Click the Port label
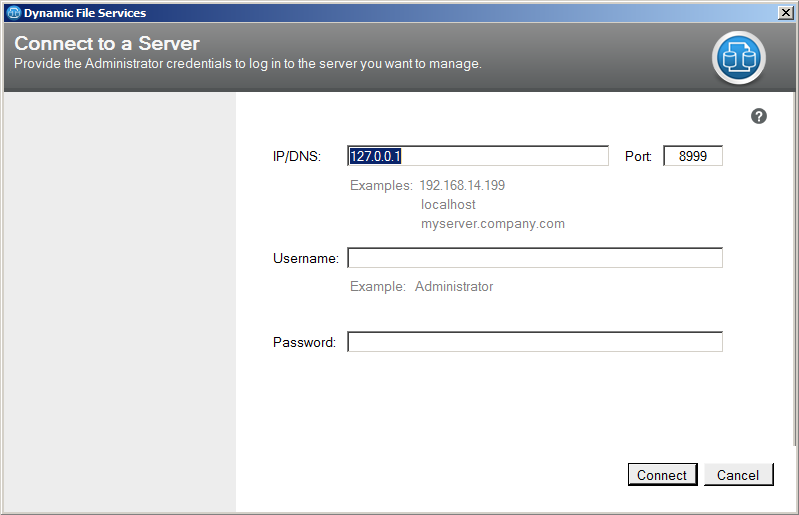Viewport: 799px width, 515px height. (x=638, y=156)
